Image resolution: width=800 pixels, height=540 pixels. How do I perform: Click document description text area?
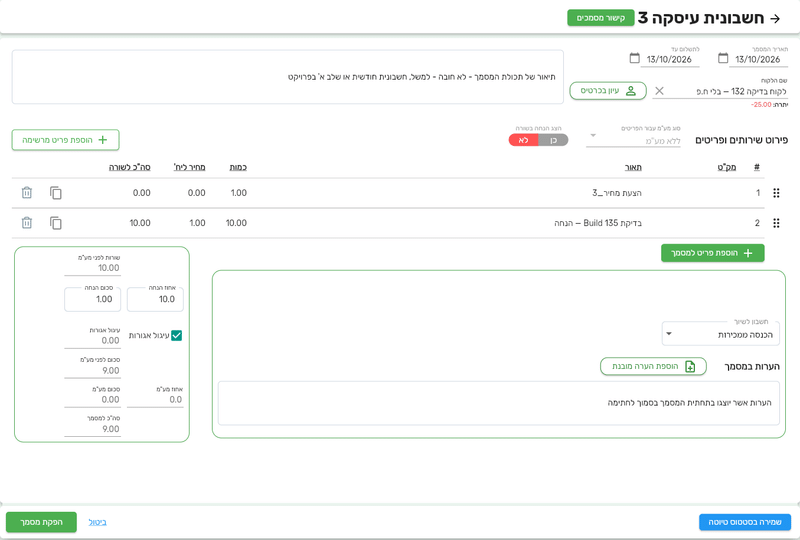coord(288,77)
